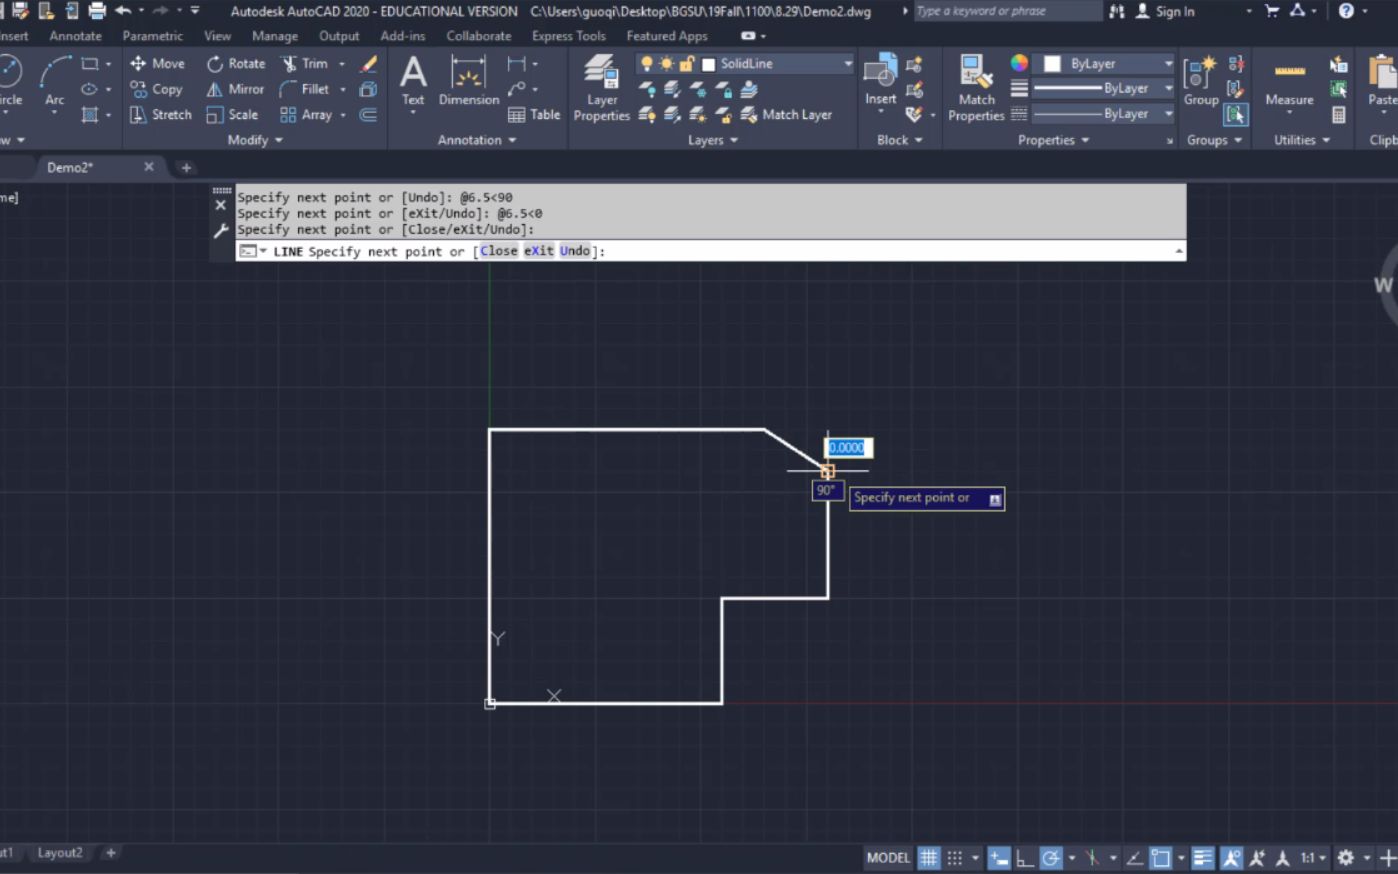Switch to the Layout2 tab

pyautogui.click(x=60, y=852)
